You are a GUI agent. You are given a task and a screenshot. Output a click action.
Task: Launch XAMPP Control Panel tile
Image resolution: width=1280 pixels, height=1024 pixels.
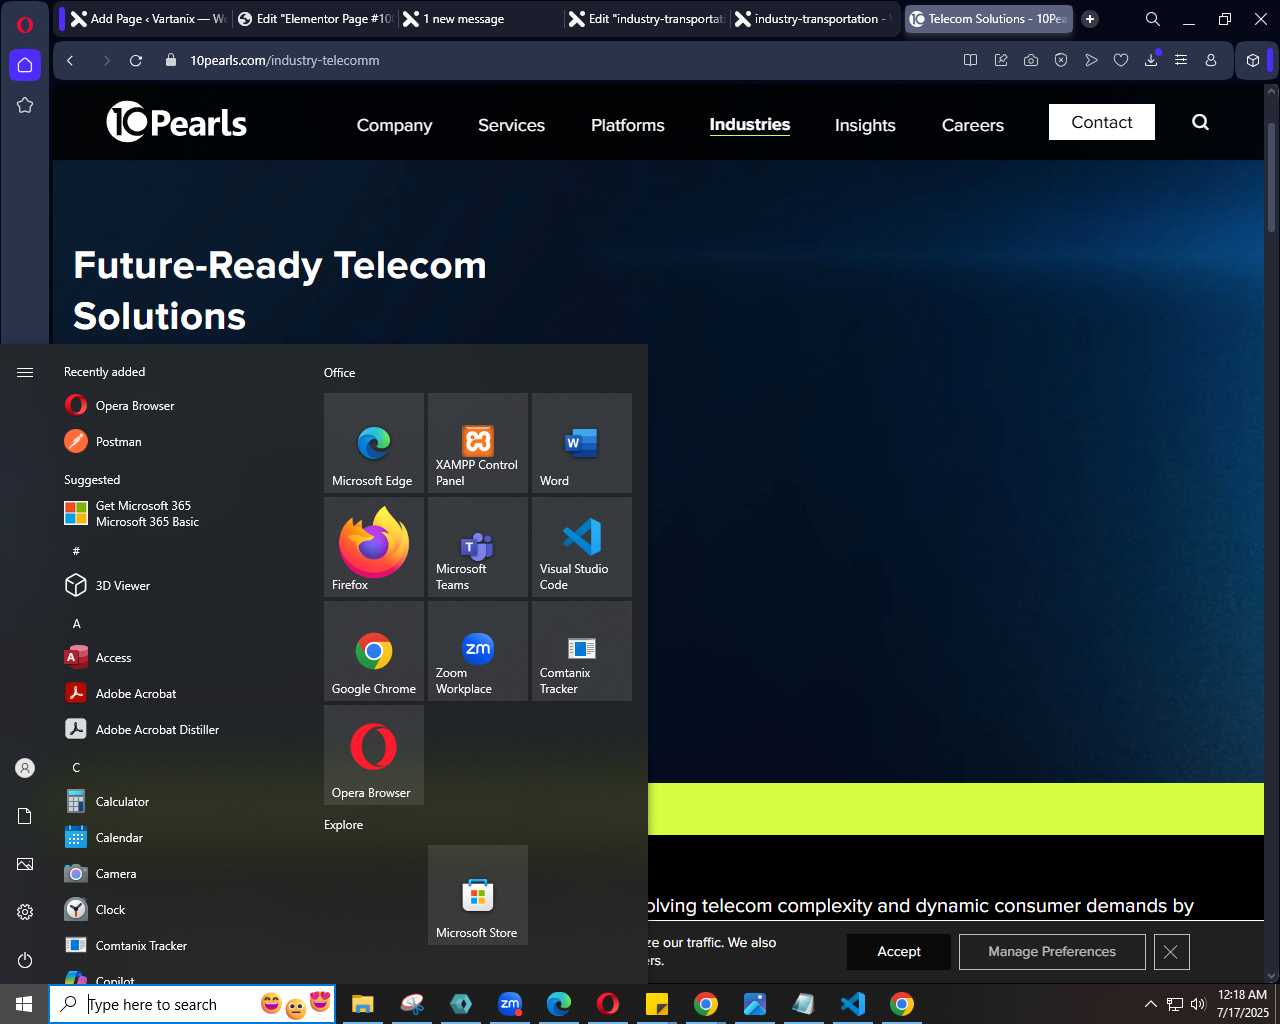tap(478, 443)
